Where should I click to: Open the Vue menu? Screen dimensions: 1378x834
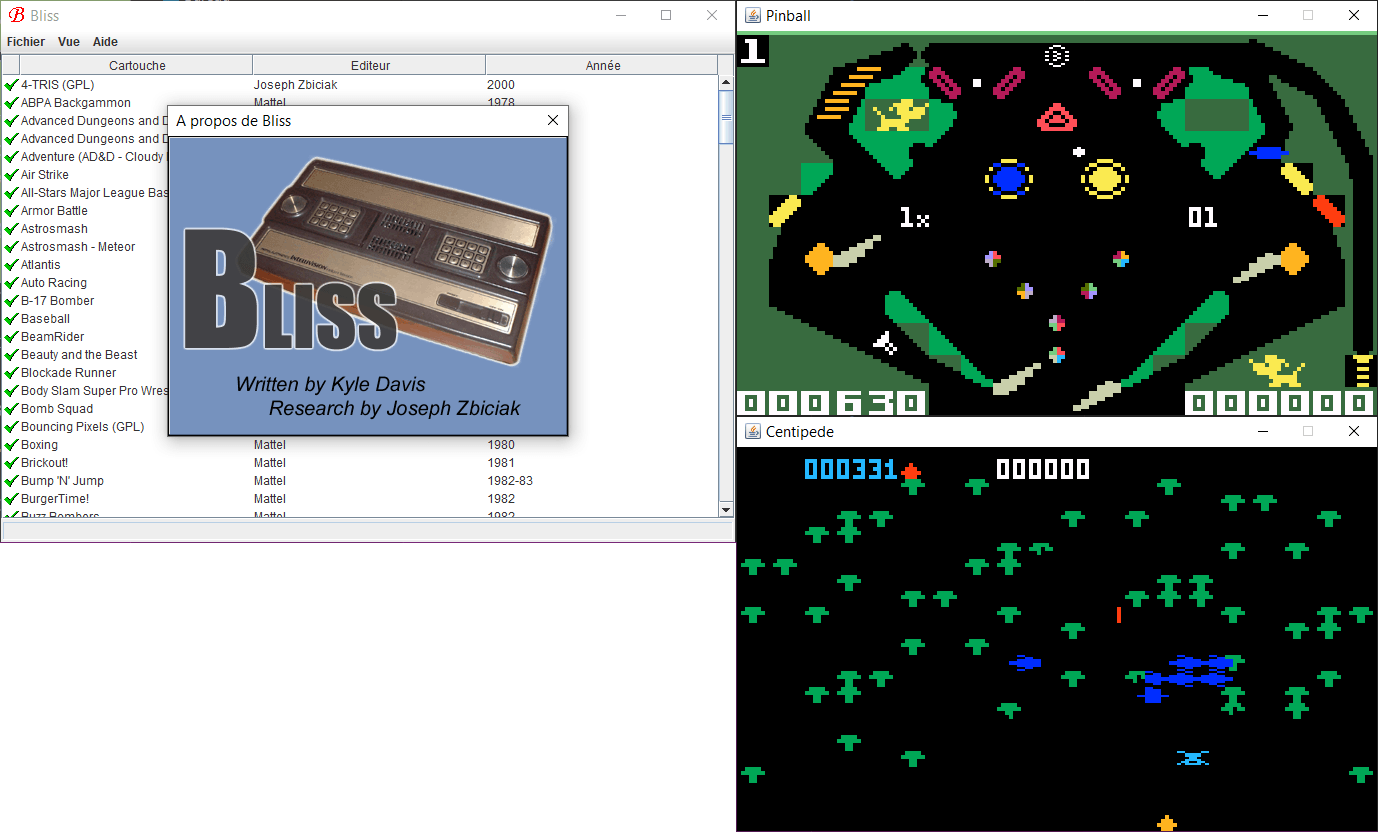(x=69, y=42)
